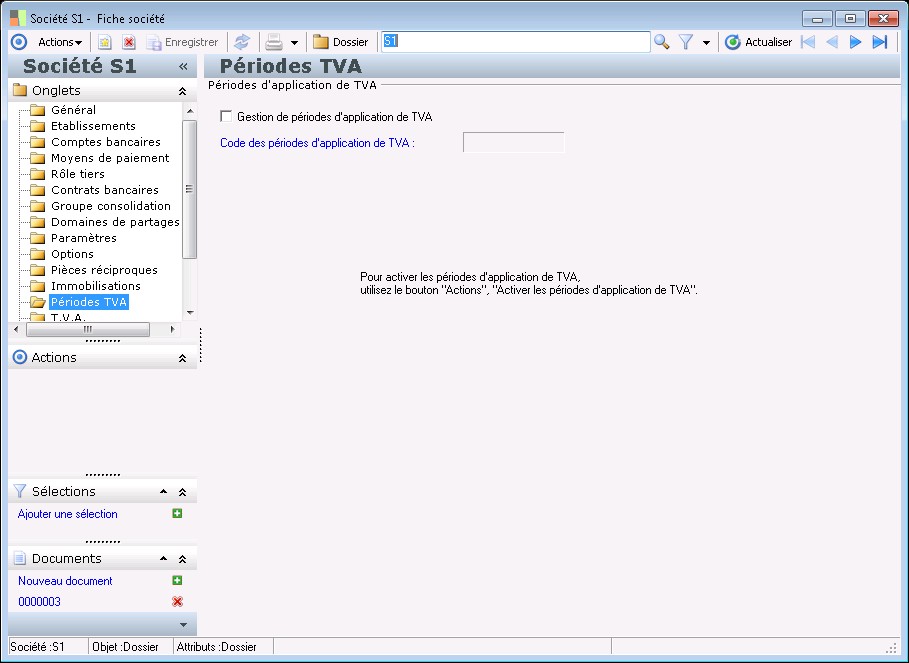Open the Dossier folder button
Viewport: 909px width, 663px height.
340,42
